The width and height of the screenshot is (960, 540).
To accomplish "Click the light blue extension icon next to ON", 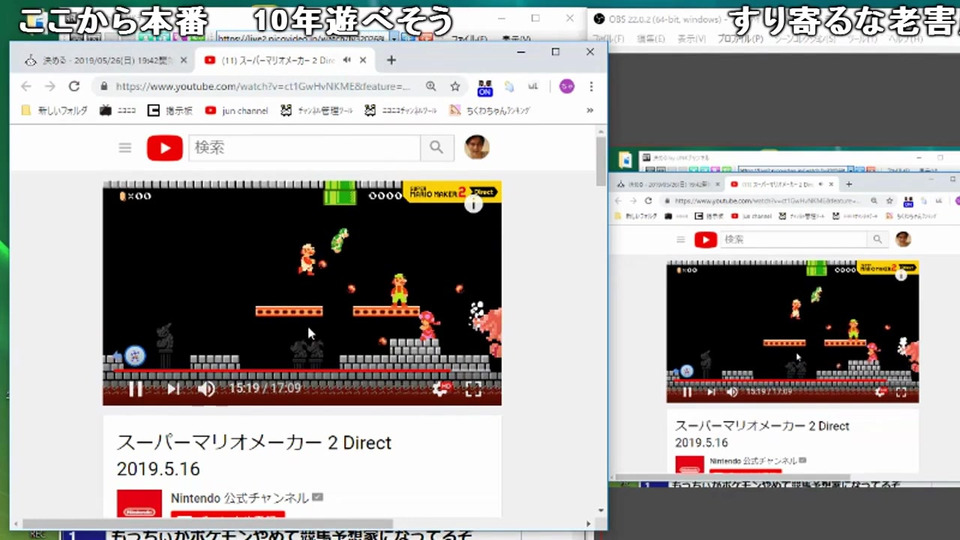I will tap(509, 86).
